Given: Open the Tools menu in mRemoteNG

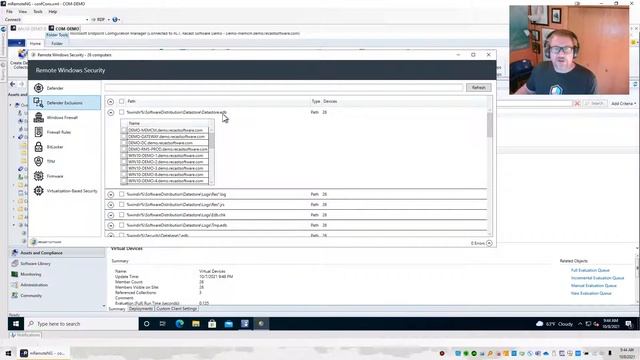Looking at the screenshot, I should (38, 11).
